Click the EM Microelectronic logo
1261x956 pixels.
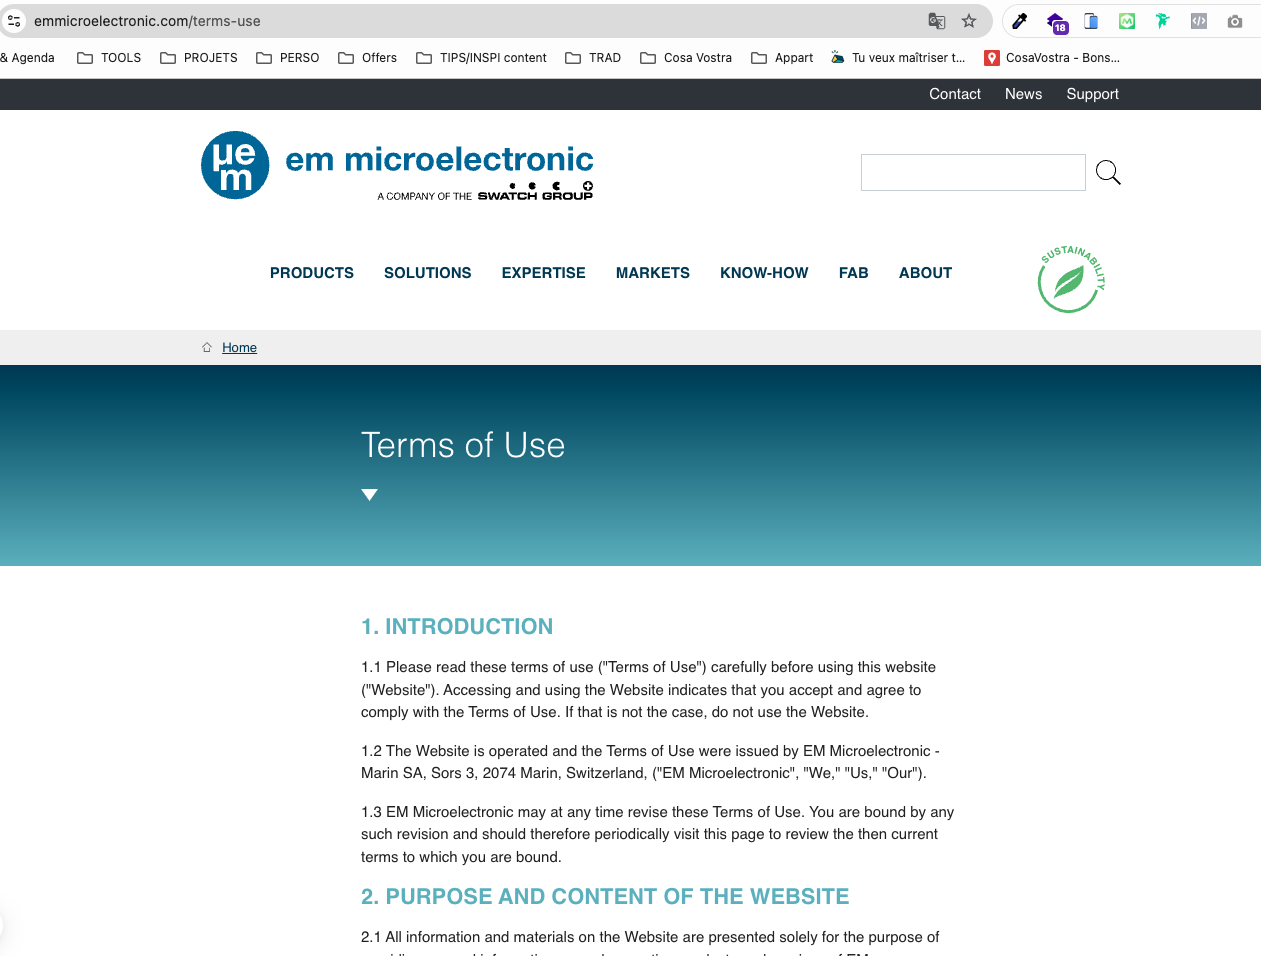(397, 166)
